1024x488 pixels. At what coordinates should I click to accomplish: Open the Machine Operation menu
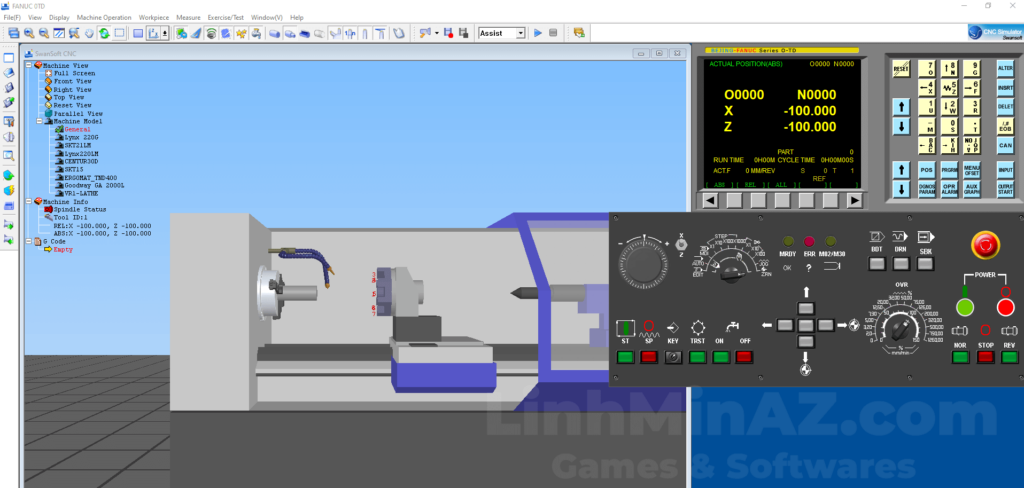pyautogui.click(x=104, y=17)
